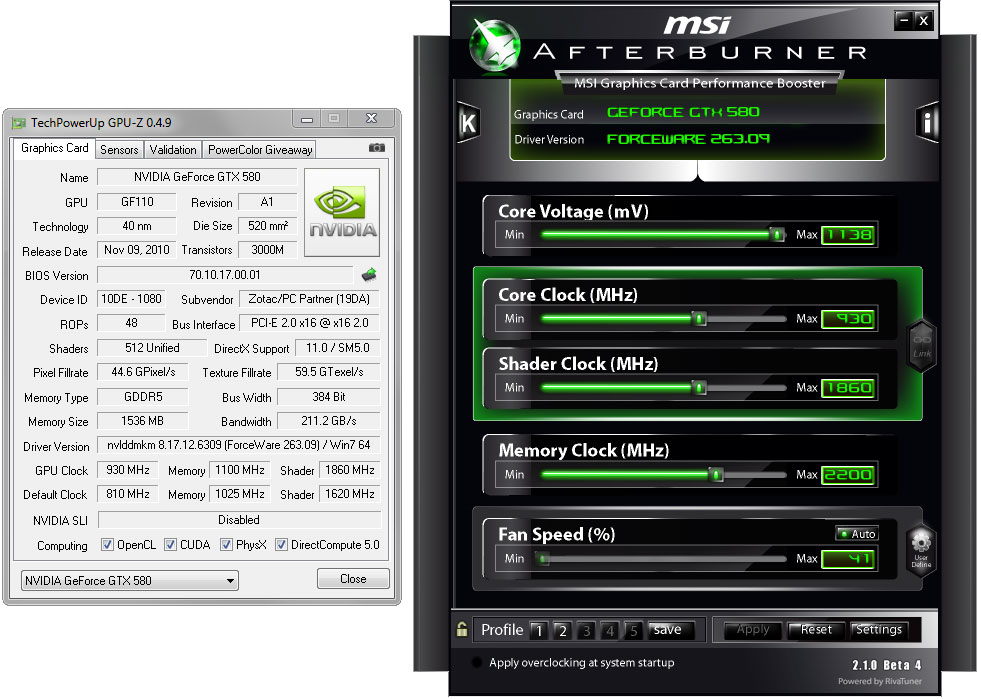Viewport: 981px width, 699px height.
Task: Open the fan User Define gear icon
Action: pyautogui.click(x=921, y=549)
